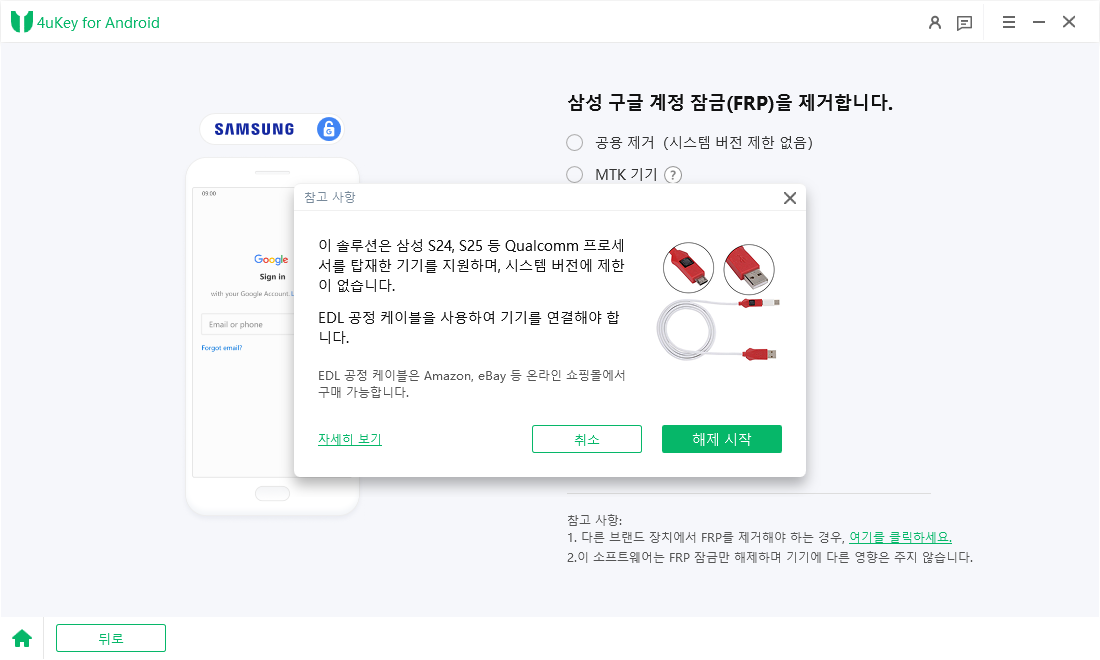1100x660 pixels.
Task: Click the 취소 button
Action: point(586,439)
